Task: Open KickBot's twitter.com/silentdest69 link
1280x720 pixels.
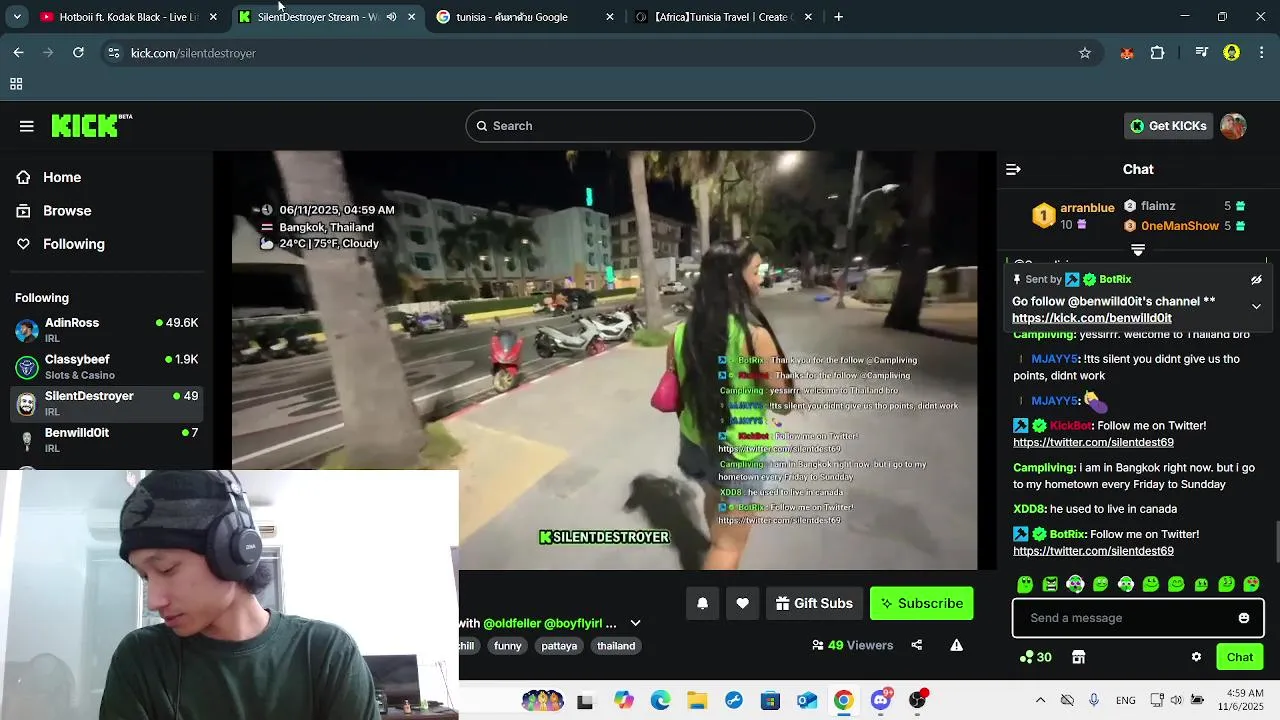Action: point(1093,442)
